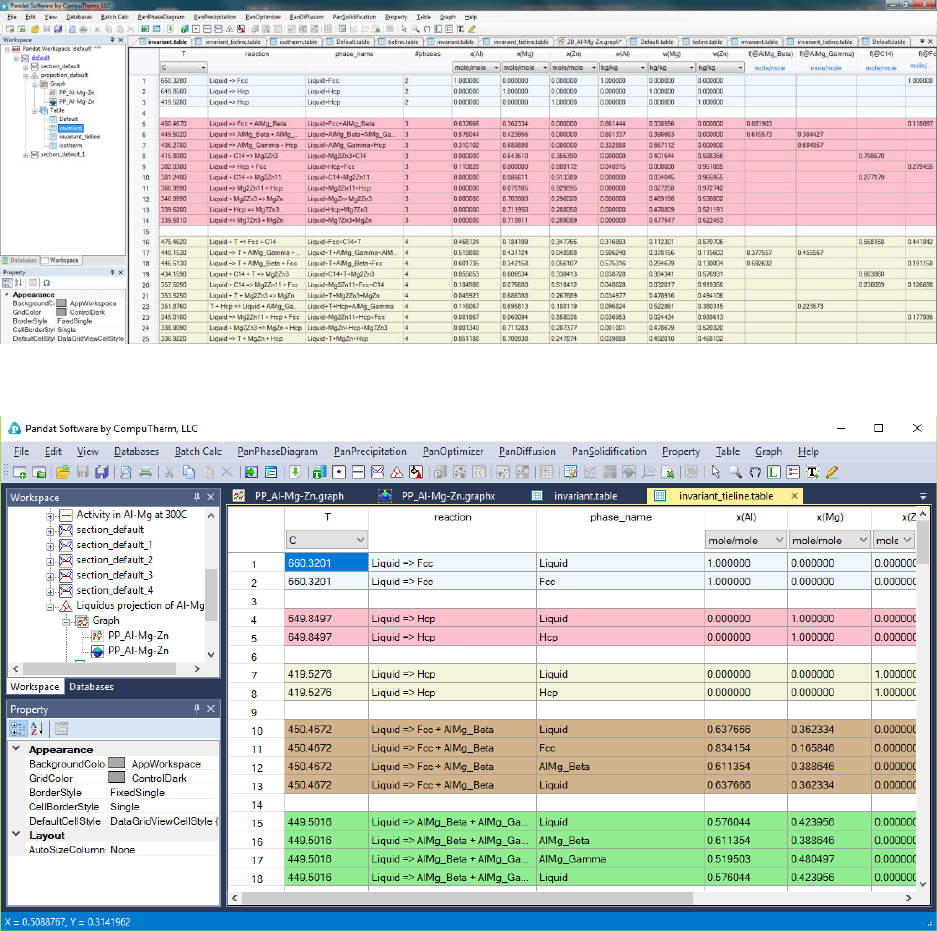Click the down arrow of lower Workspace tree scrollbar
This screenshot has height=931, width=937.
pyautogui.click(x=211, y=654)
